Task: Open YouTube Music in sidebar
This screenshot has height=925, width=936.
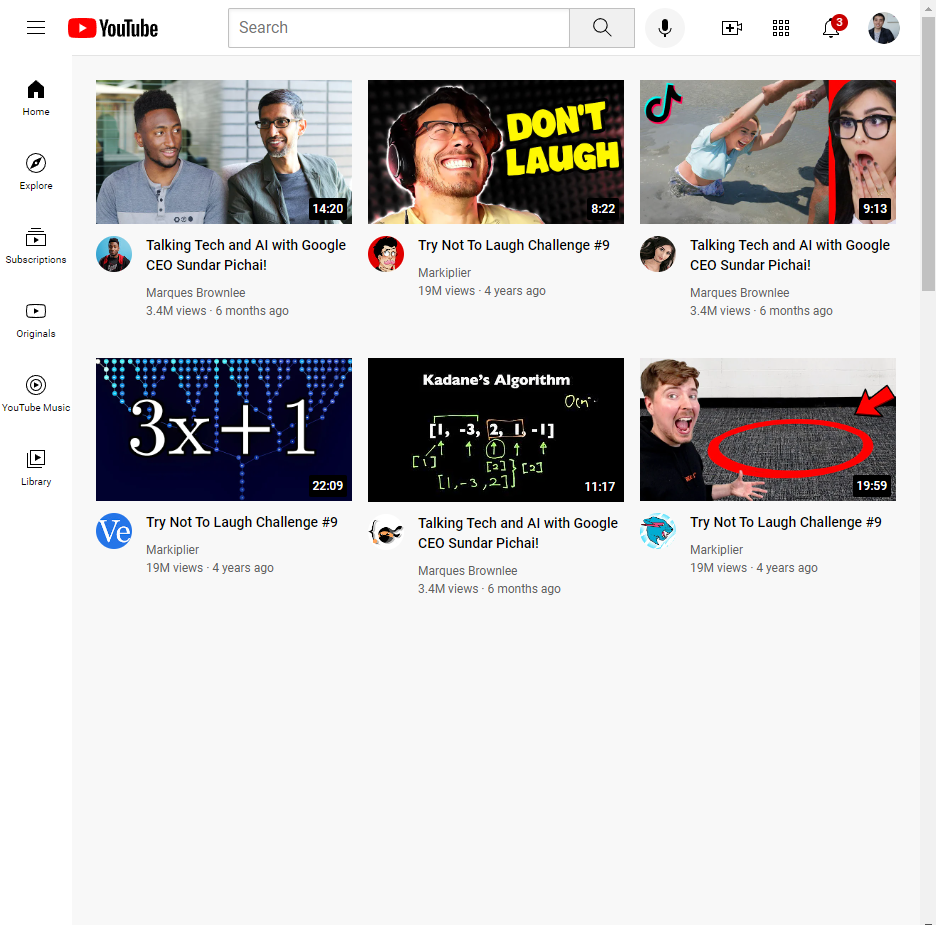Action: pyautogui.click(x=36, y=394)
